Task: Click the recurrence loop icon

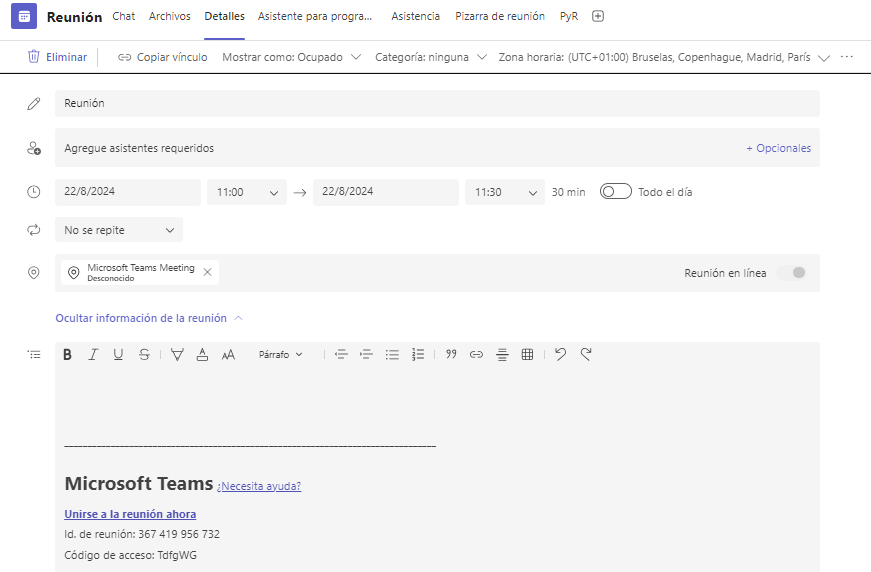Action: [x=34, y=230]
